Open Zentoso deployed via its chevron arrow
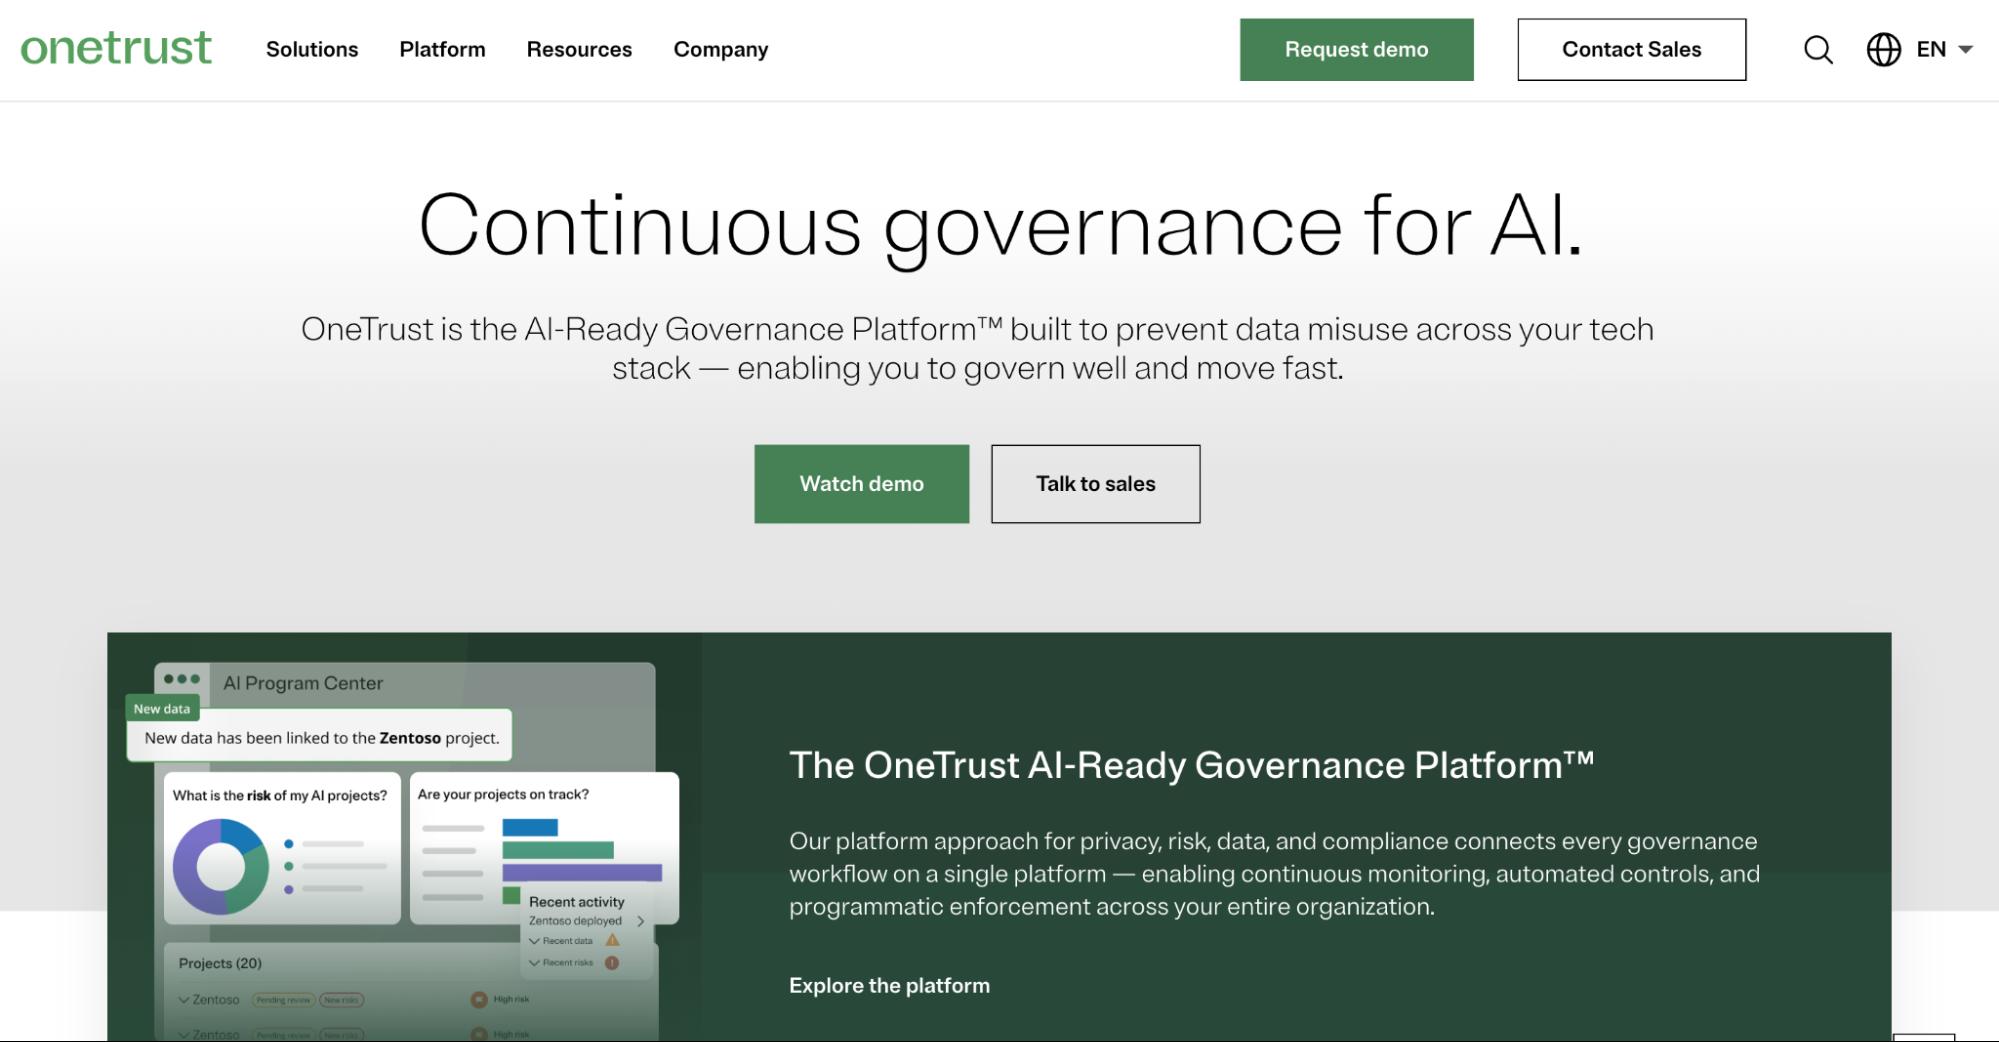 [642, 921]
